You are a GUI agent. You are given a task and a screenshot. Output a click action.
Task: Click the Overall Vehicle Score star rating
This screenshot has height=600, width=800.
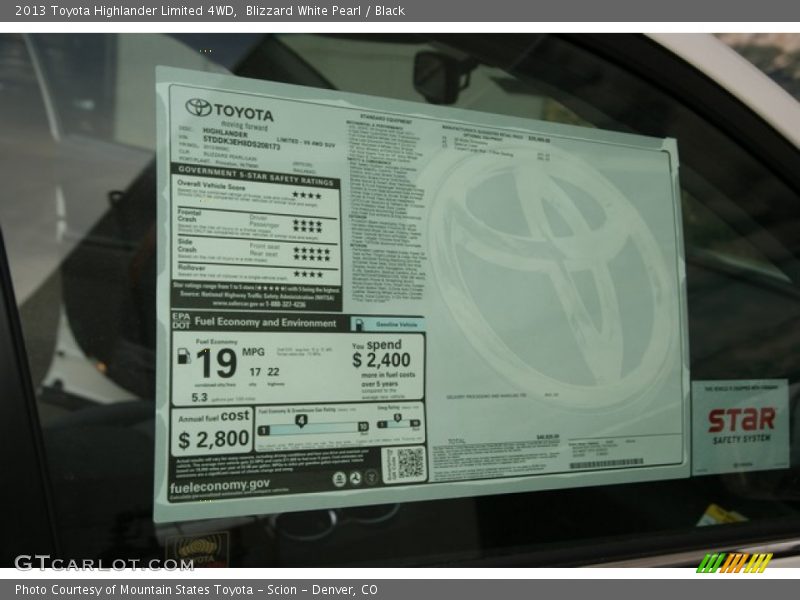tap(306, 195)
